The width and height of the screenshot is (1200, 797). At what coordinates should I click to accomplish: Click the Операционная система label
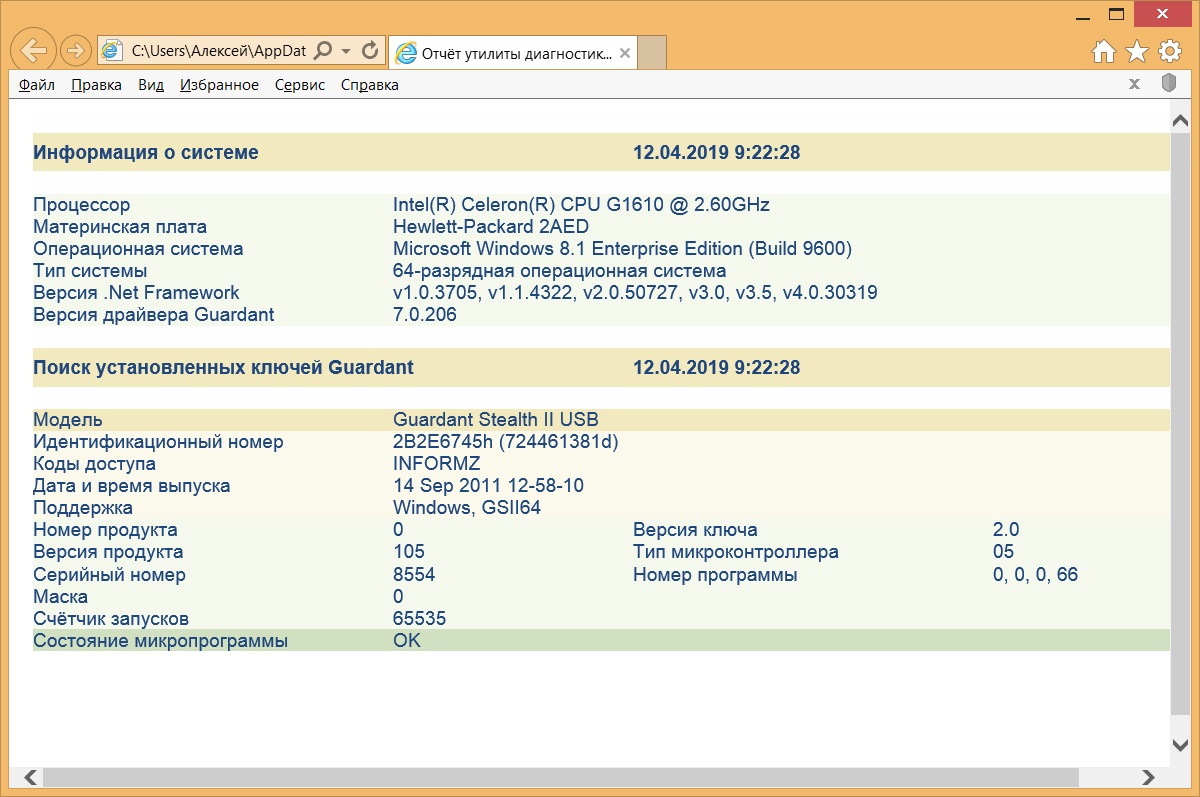pos(138,249)
